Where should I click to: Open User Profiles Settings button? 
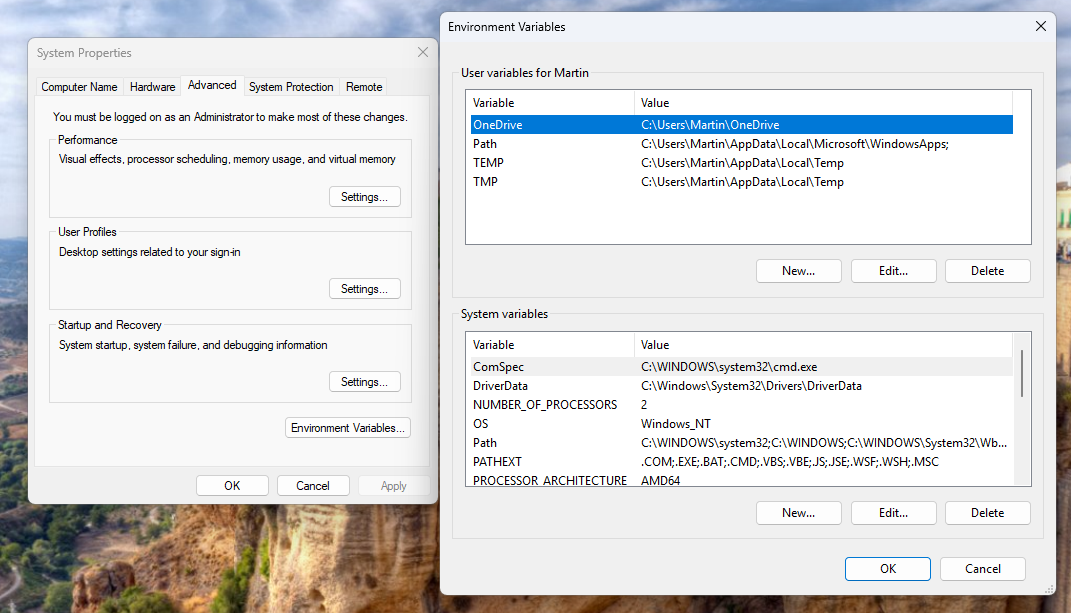(365, 289)
